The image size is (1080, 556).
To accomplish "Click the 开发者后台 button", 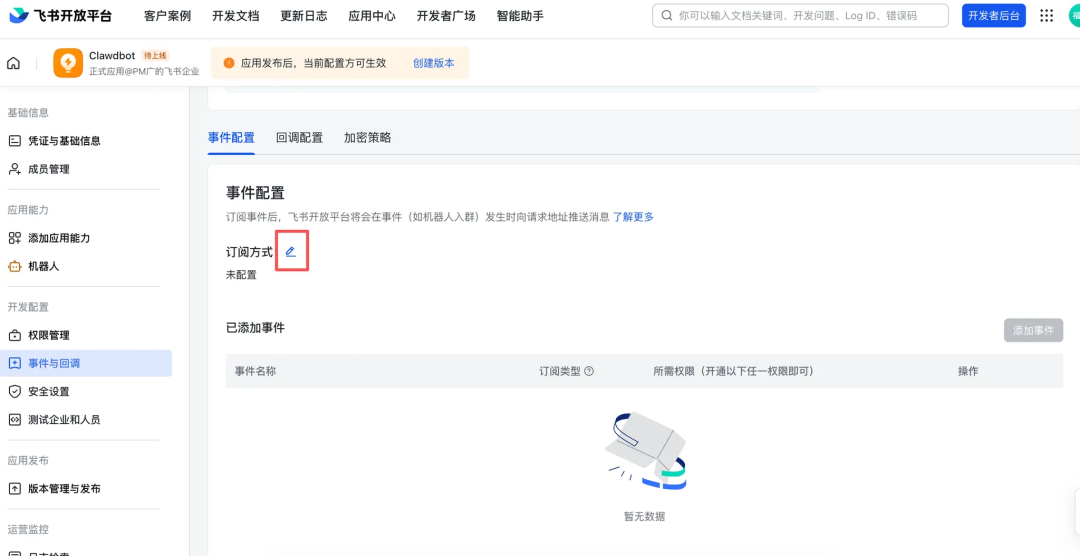I will point(993,16).
